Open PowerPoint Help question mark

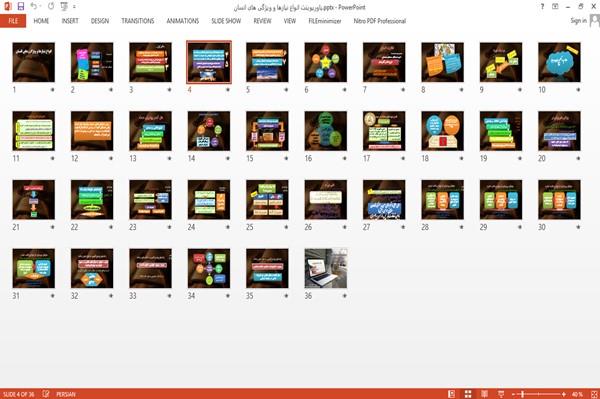click(542, 7)
